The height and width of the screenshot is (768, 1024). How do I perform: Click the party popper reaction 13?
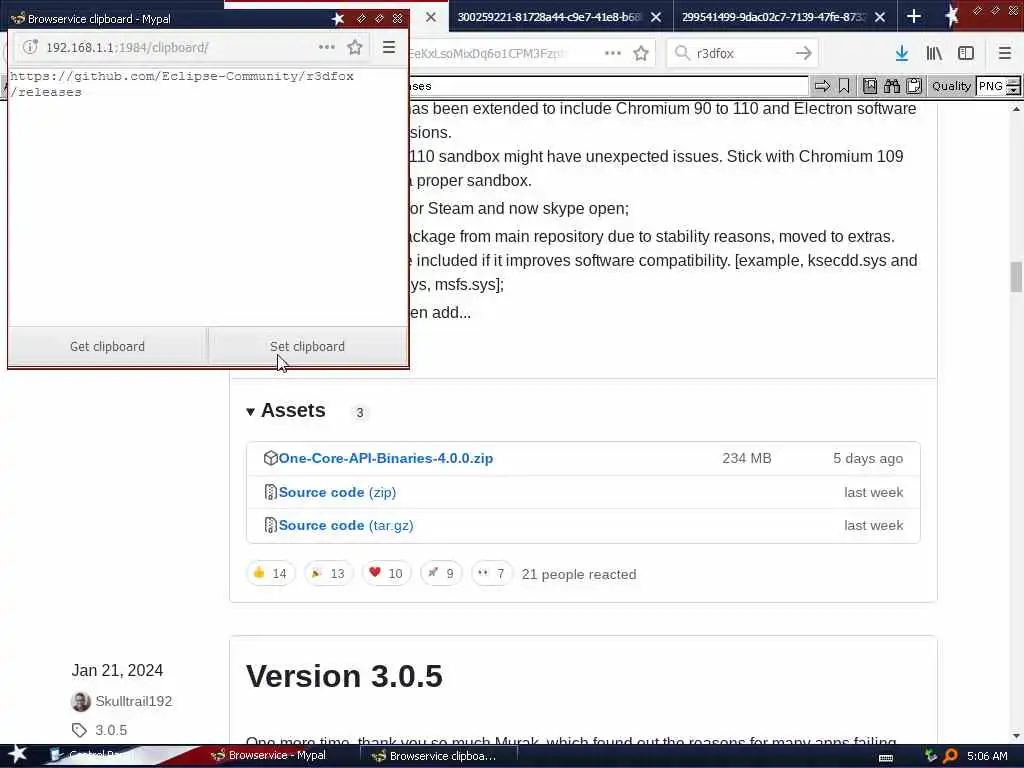[x=328, y=573]
